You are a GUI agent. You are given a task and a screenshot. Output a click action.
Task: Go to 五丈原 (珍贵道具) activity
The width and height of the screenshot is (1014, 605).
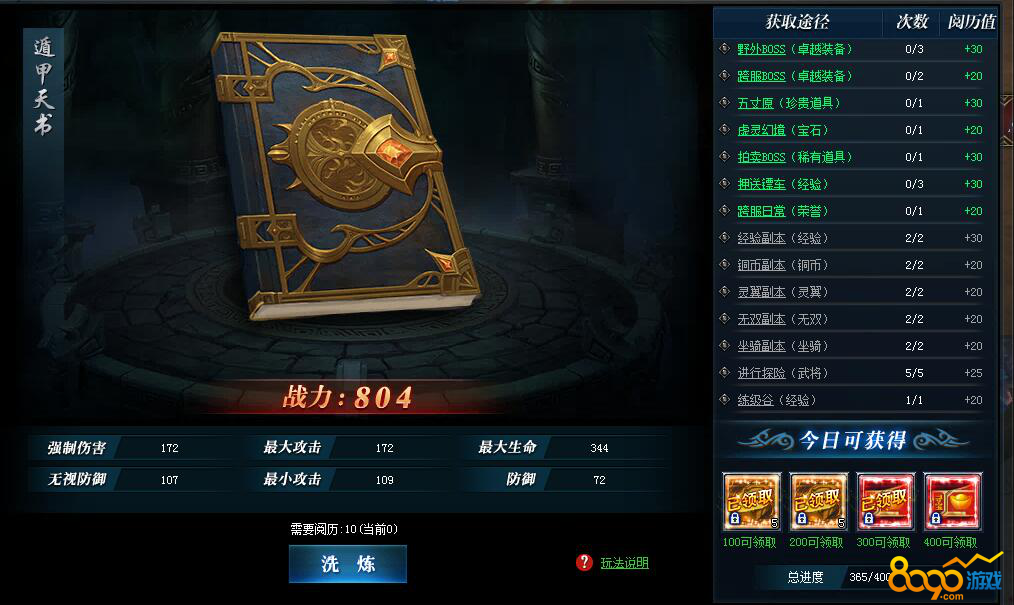click(789, 103)
